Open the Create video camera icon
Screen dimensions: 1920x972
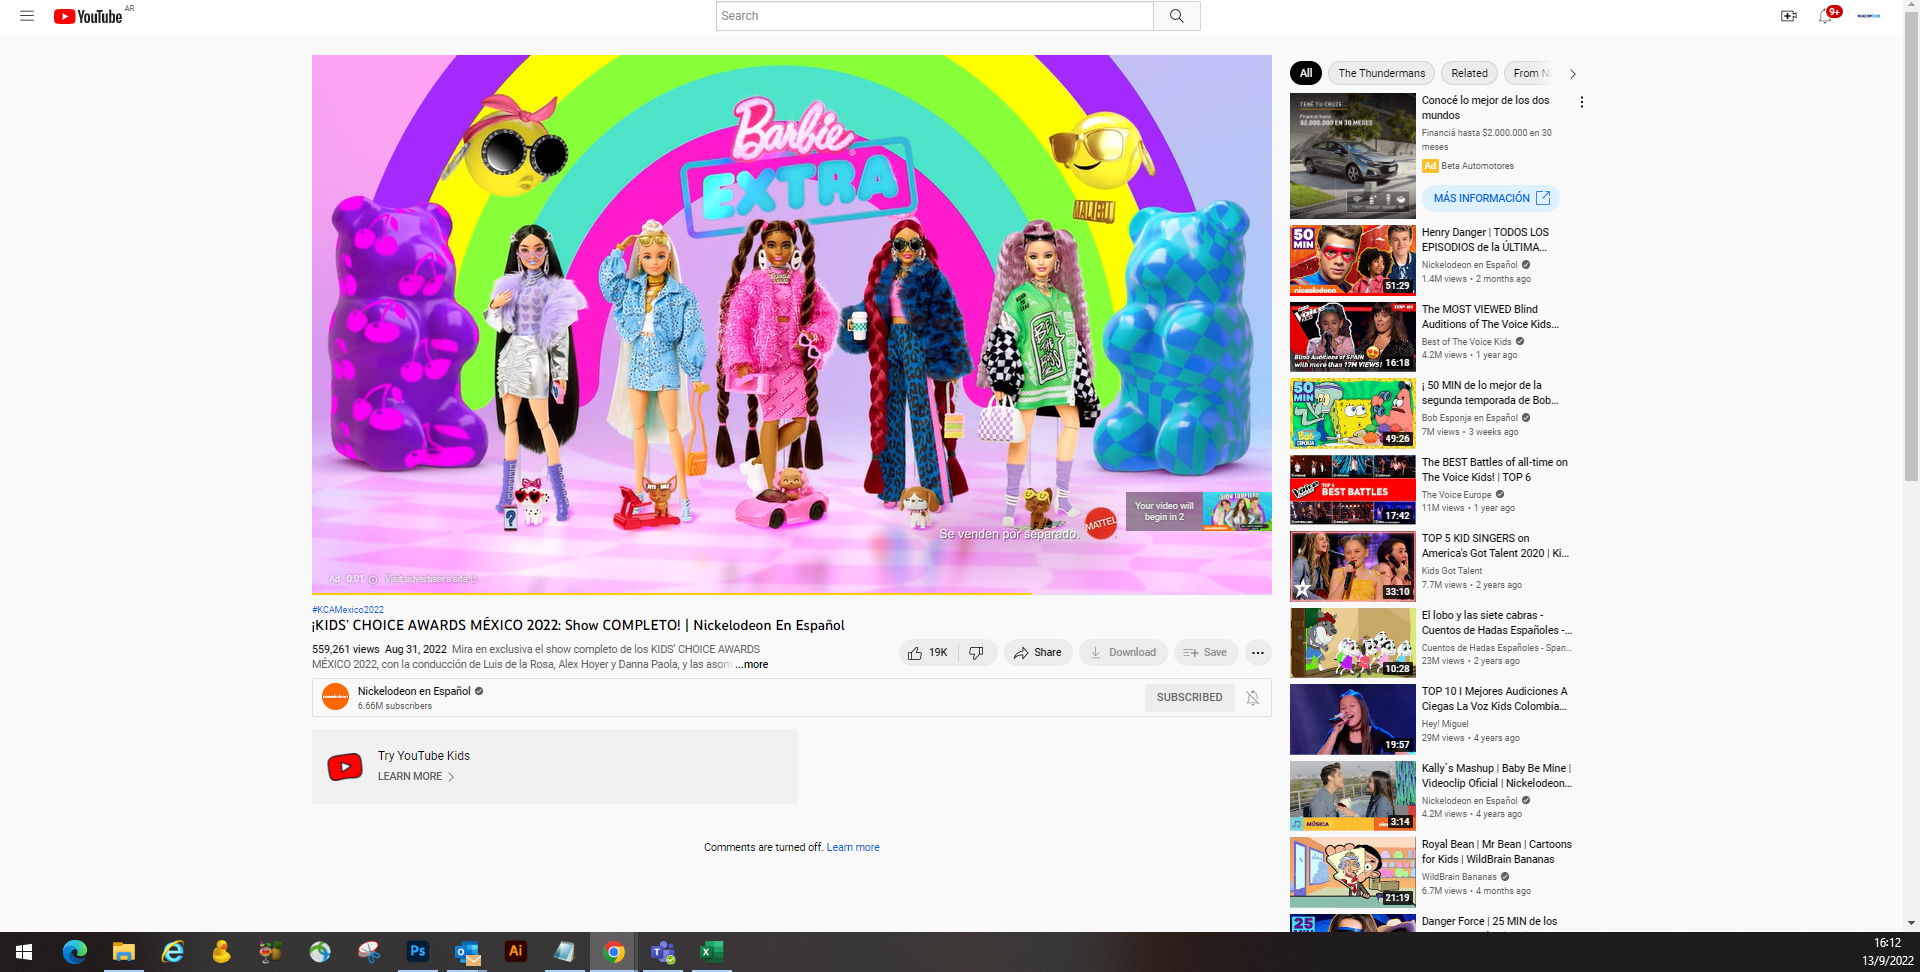[x=1788, y=16]
